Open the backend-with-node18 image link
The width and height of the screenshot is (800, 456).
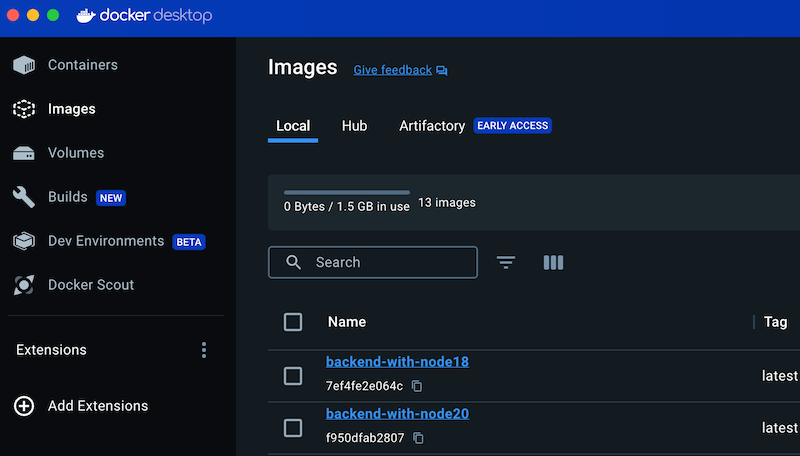[397, 362]
